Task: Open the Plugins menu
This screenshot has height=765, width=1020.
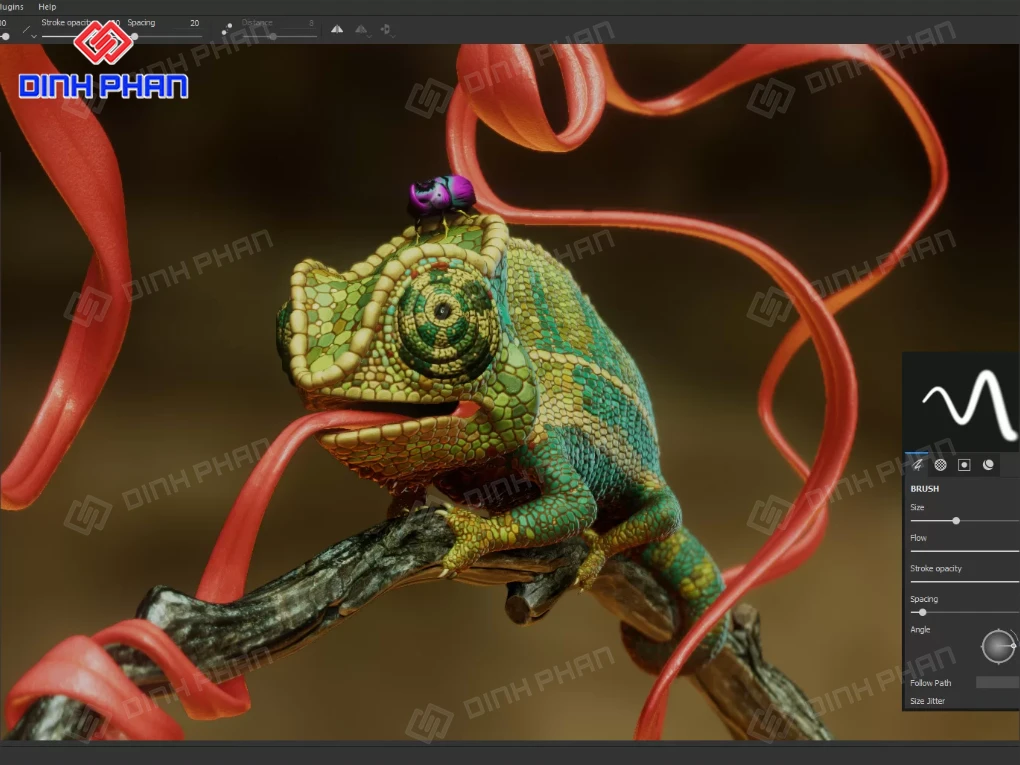Action: point(11,6)
